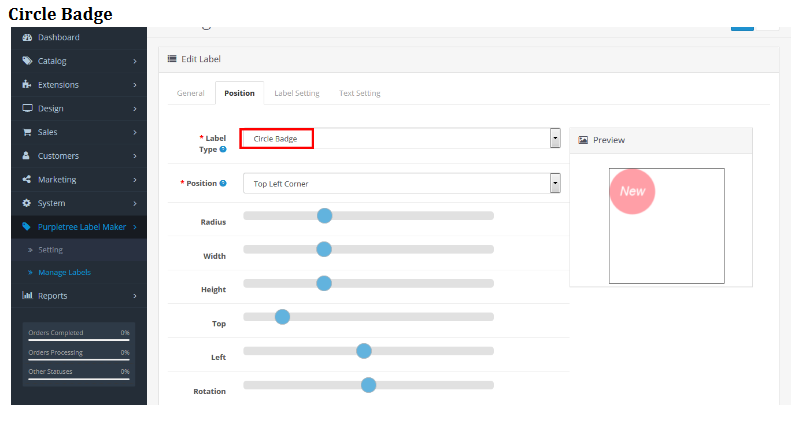Collapse the Purpletree Label Maker chevron
The image size is (796, 425).
(x=135, y=227)
